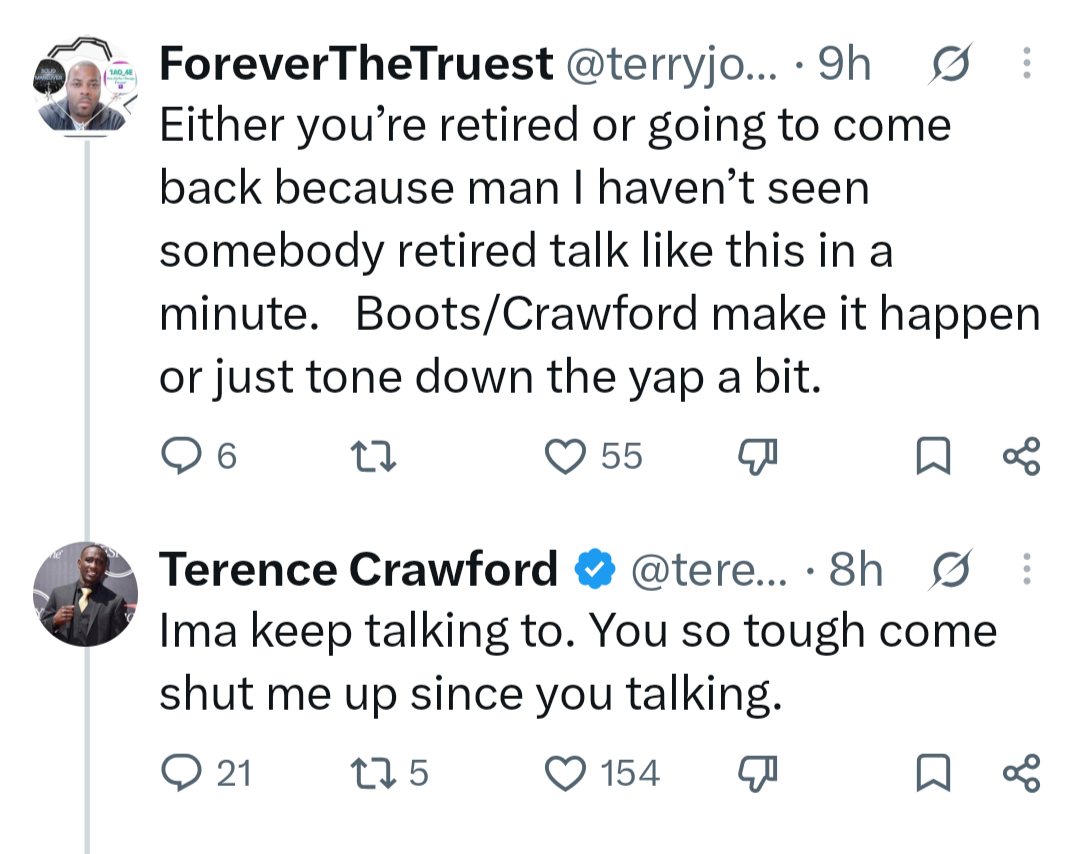Bookmark Terence Crawford's tweet

pyautogui.click(x=933, y=773)
